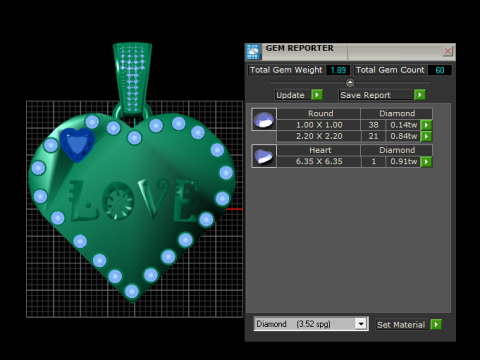Click the Diamond label in Round header
The height and width of the screenshot is (360, 480).
(397, 114)
